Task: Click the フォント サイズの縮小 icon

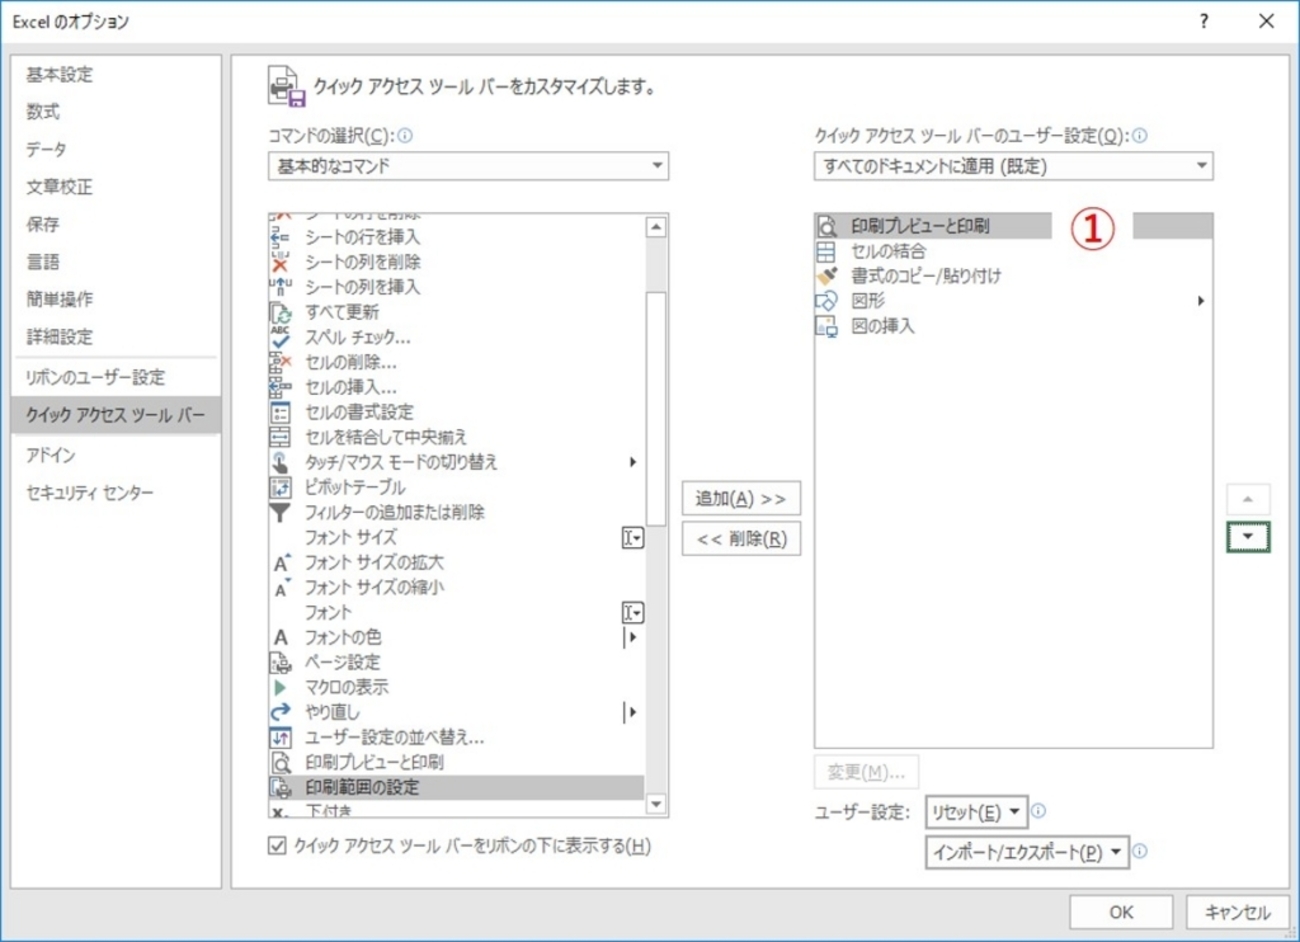Action: pos(281,587)
